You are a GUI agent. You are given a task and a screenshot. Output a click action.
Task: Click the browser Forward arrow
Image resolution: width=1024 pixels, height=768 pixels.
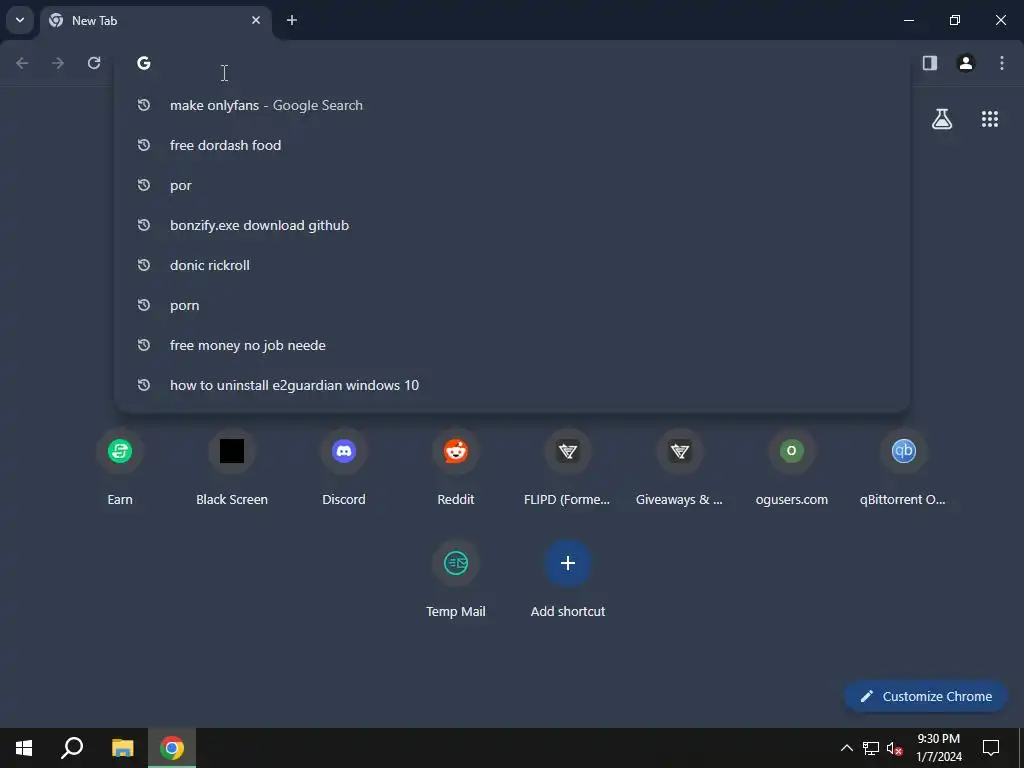click(x=58, y=63)
